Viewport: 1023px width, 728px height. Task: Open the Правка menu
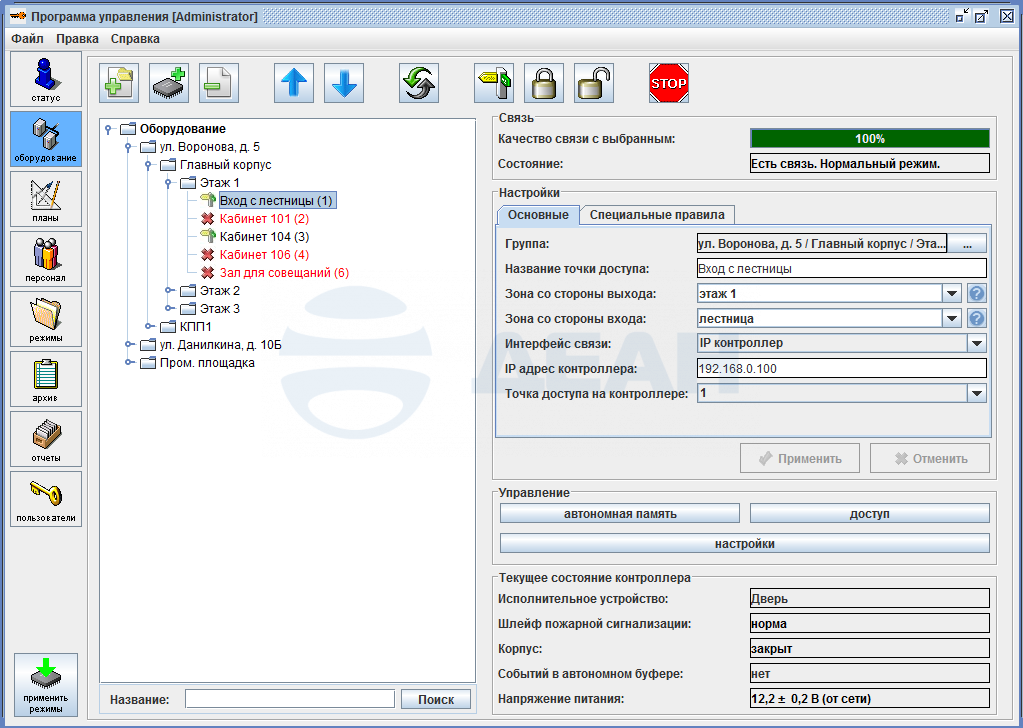(x=77, y=39)
